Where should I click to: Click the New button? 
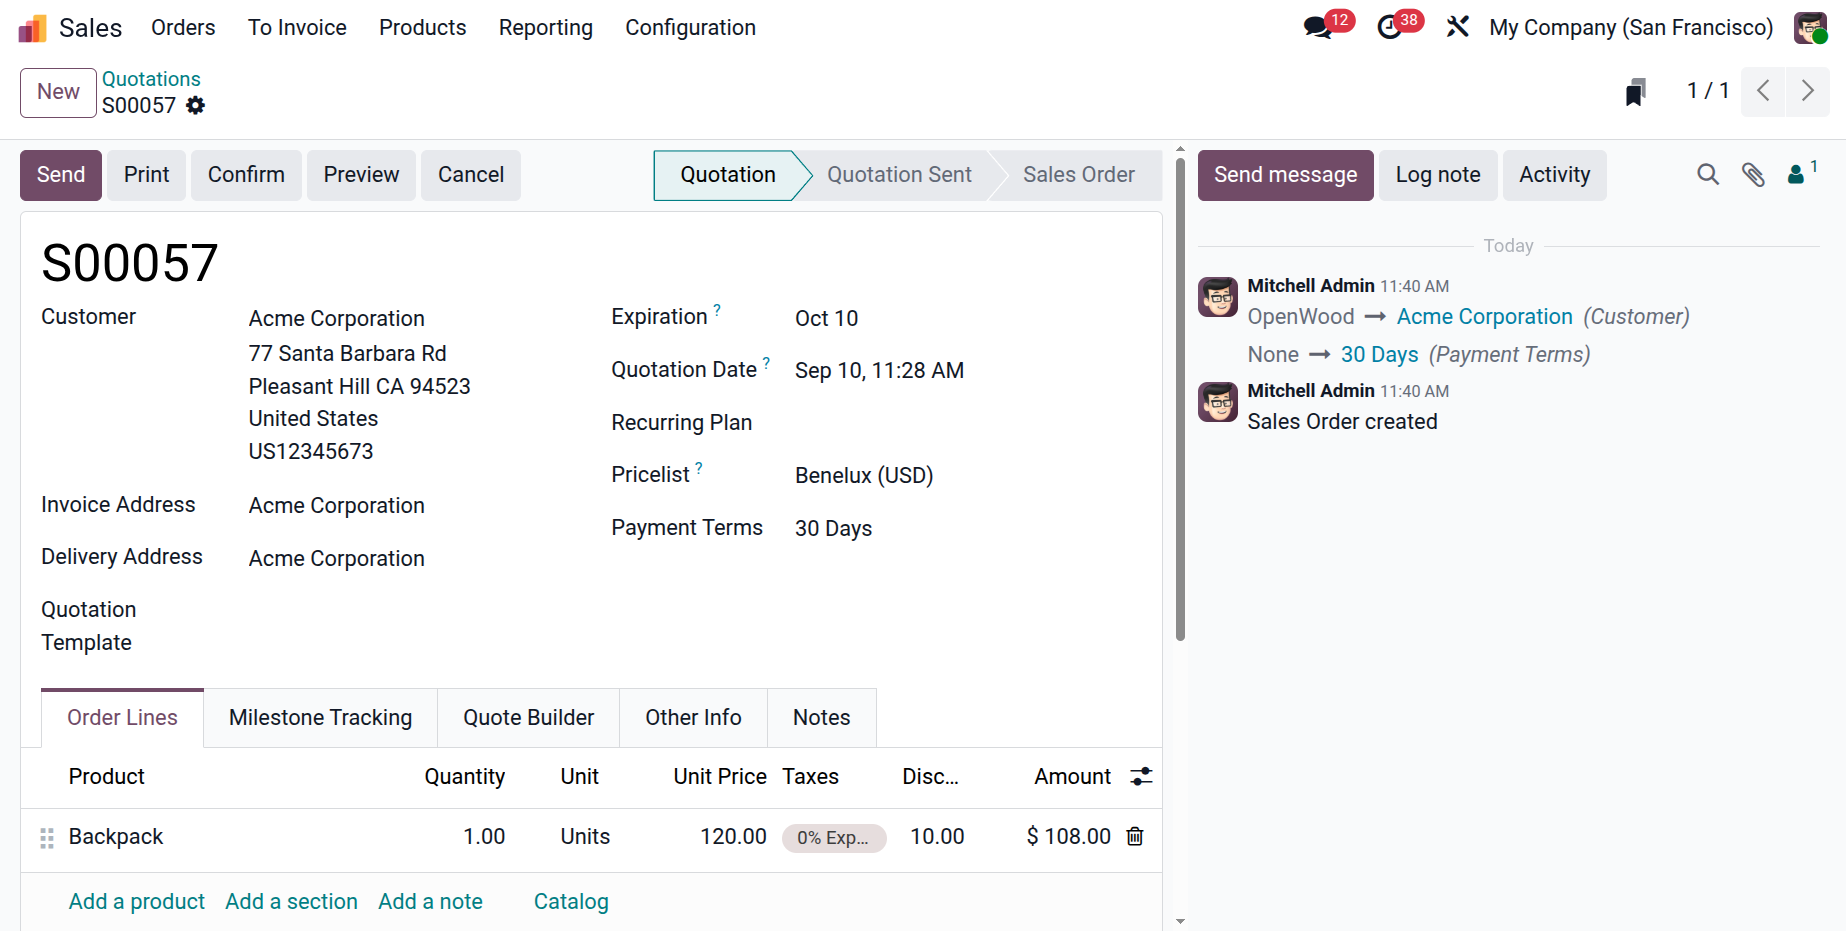coord(58,92)
